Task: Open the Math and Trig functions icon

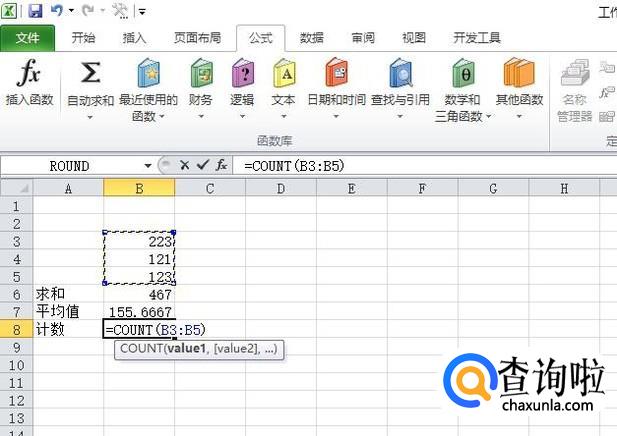Action: [463, 73]
